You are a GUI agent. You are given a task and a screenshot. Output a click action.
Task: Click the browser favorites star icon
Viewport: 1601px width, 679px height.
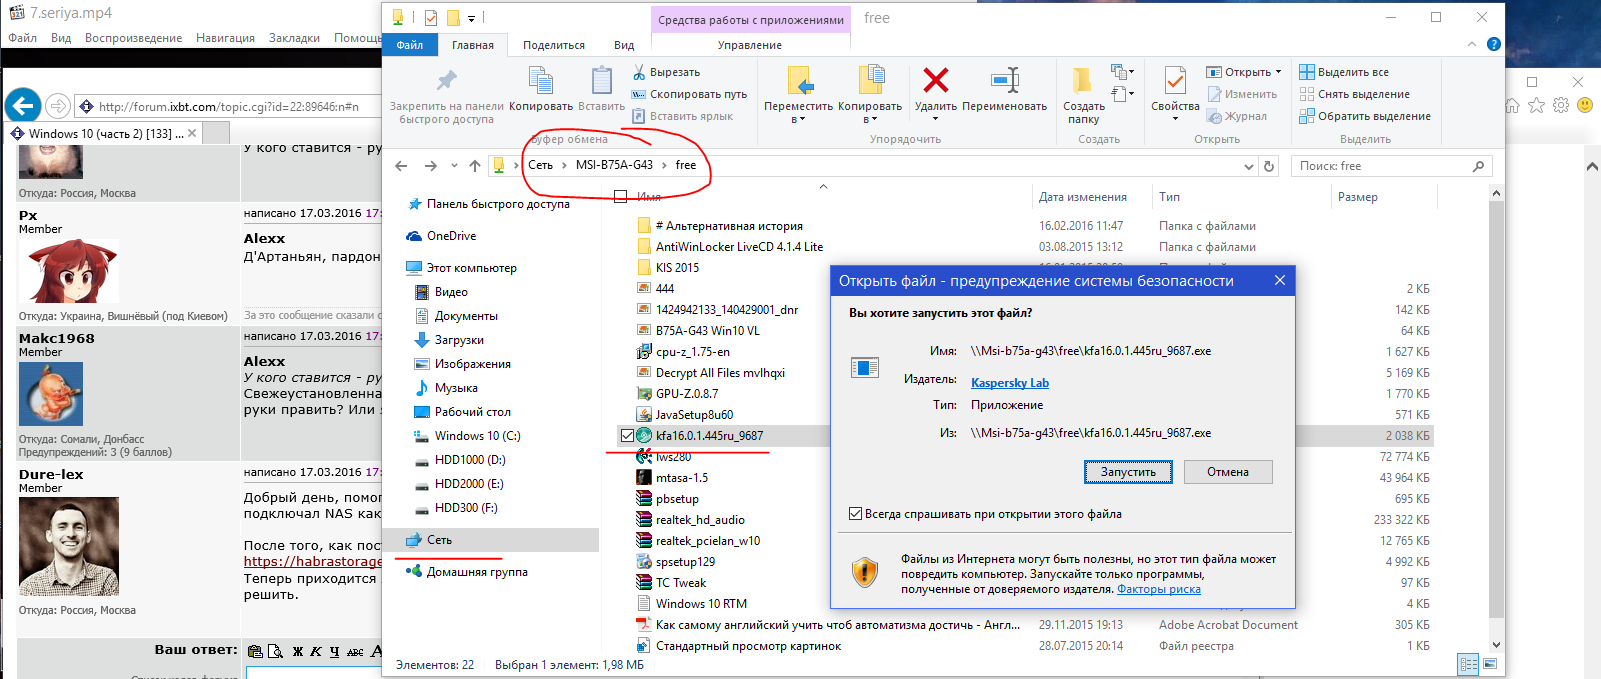(1537, 105)
